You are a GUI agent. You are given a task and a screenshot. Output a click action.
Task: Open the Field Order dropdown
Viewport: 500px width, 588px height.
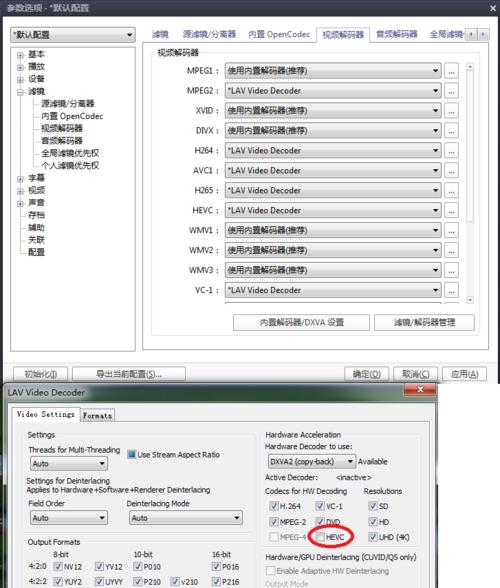click(69, 518)
